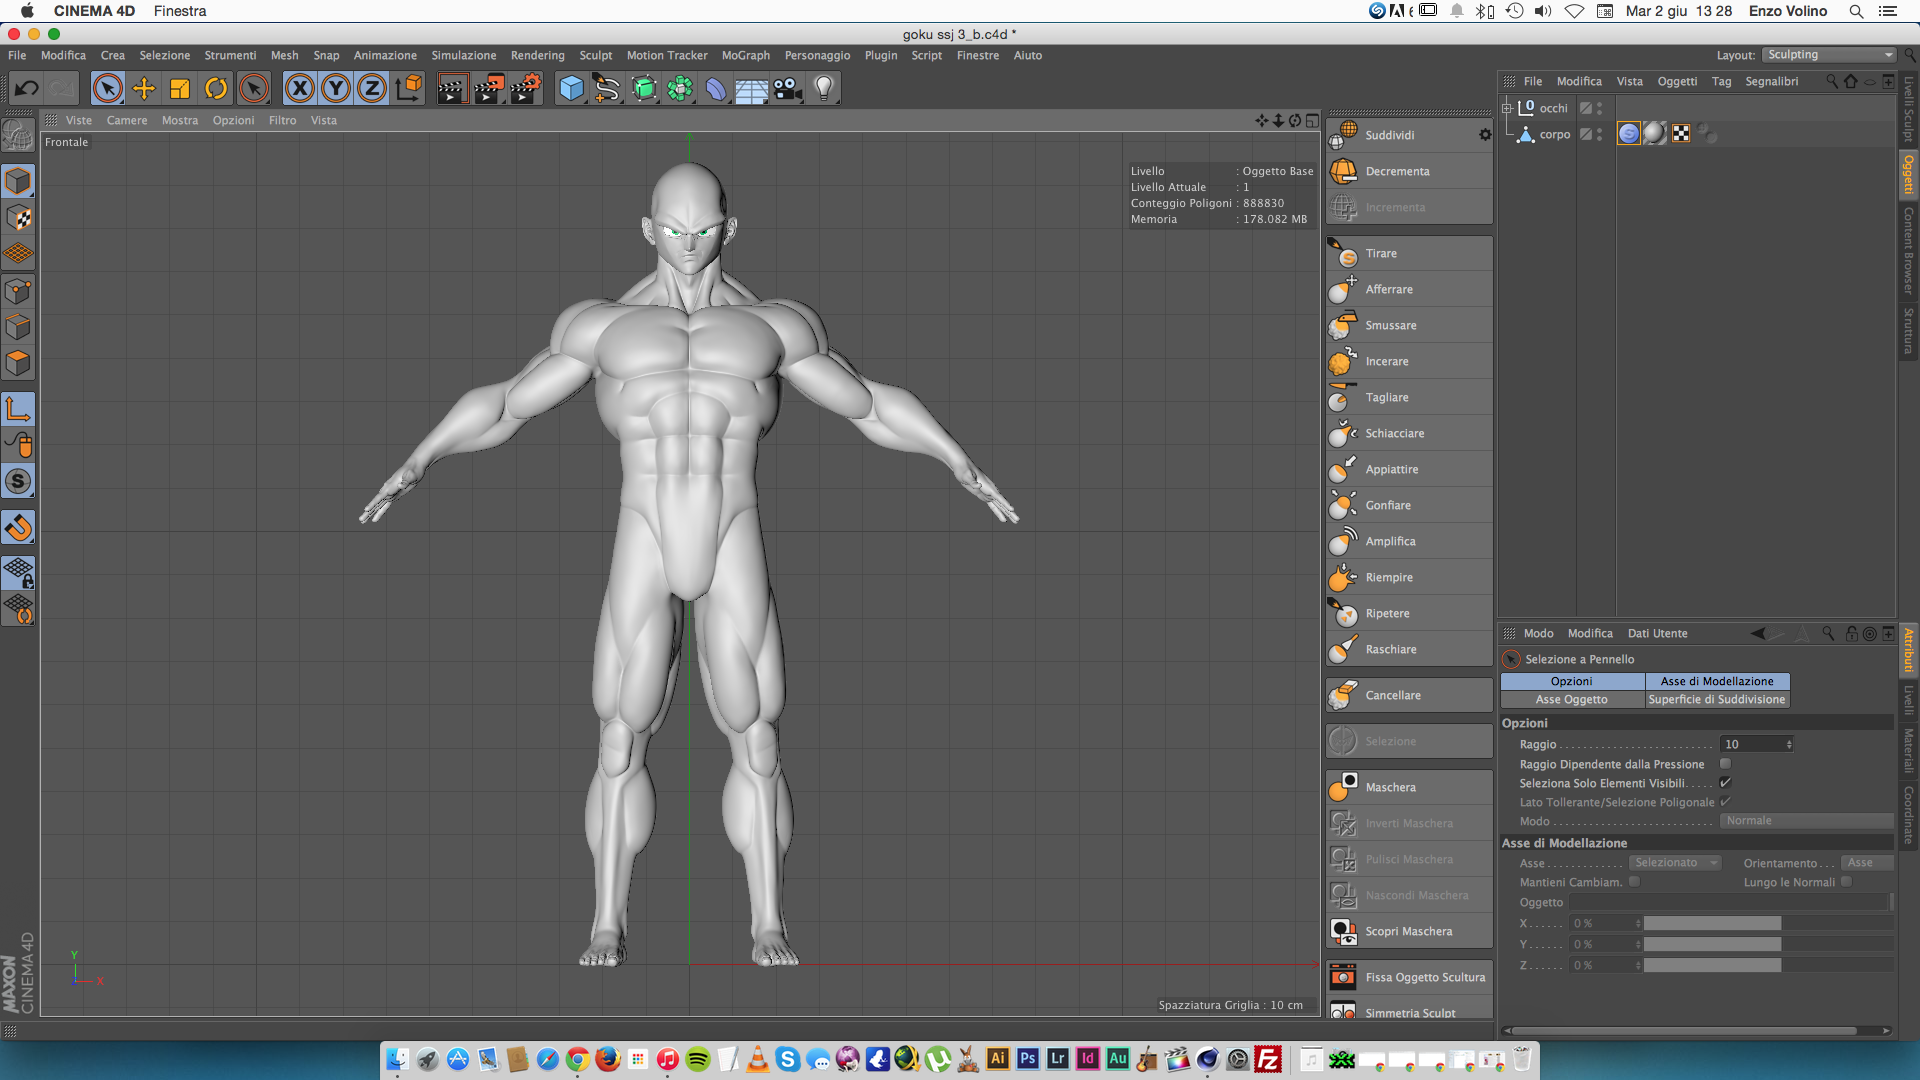Screen dimensions: 1920x1080
Task: Open the Asse Selezionato dropdown
Action: click(x=1675, y=863)
